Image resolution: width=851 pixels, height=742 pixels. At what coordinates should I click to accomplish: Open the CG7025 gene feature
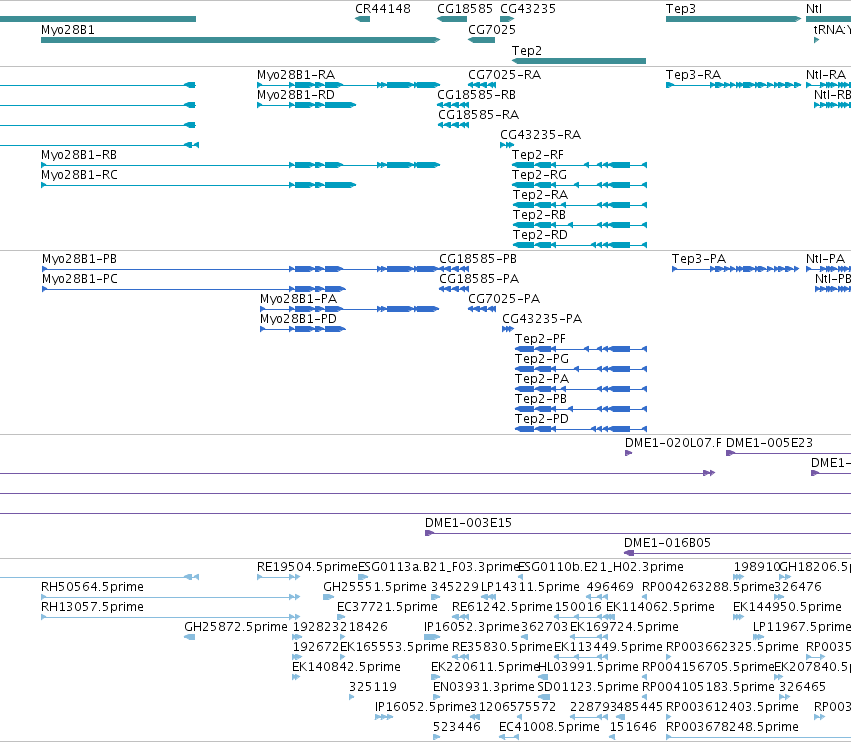[481, 40]
